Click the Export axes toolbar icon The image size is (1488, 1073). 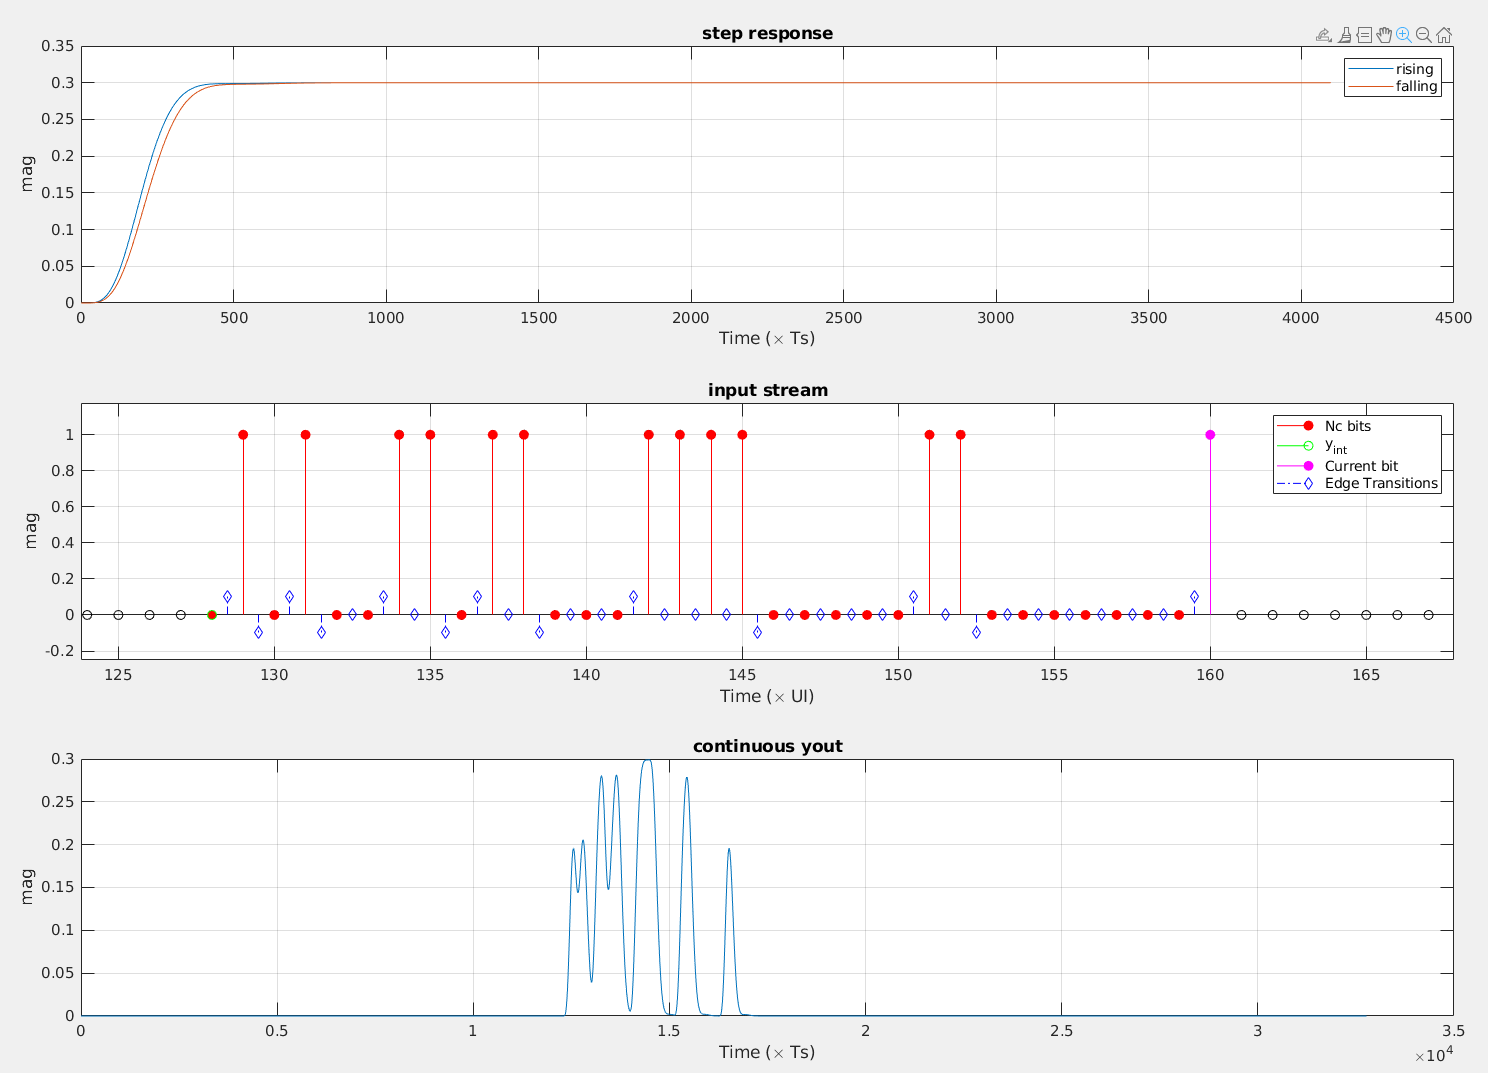(x=1323, y=35)
